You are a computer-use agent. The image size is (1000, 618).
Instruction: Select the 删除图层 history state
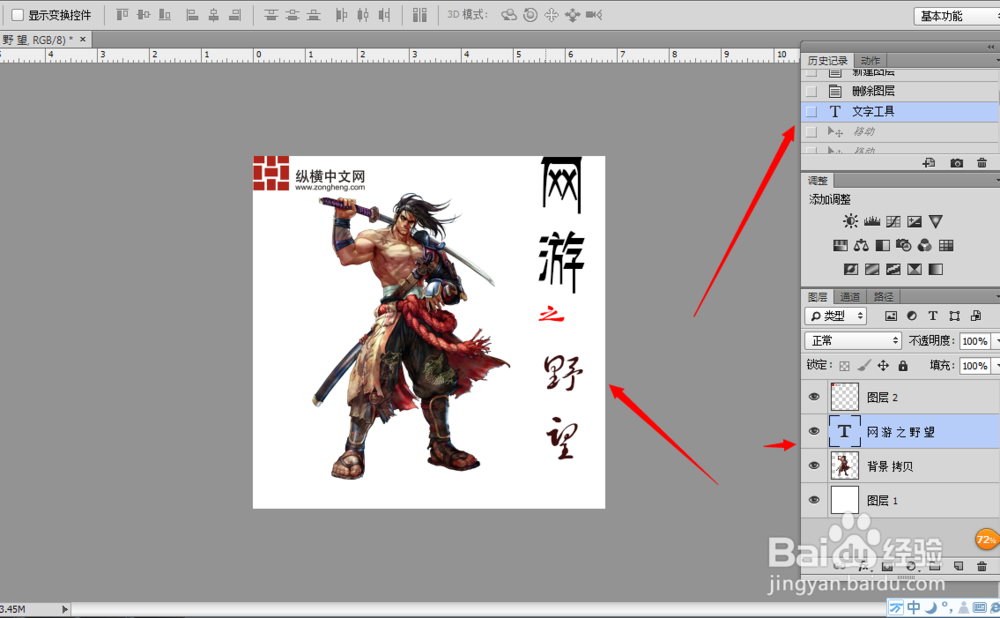(x=900, y=91)
